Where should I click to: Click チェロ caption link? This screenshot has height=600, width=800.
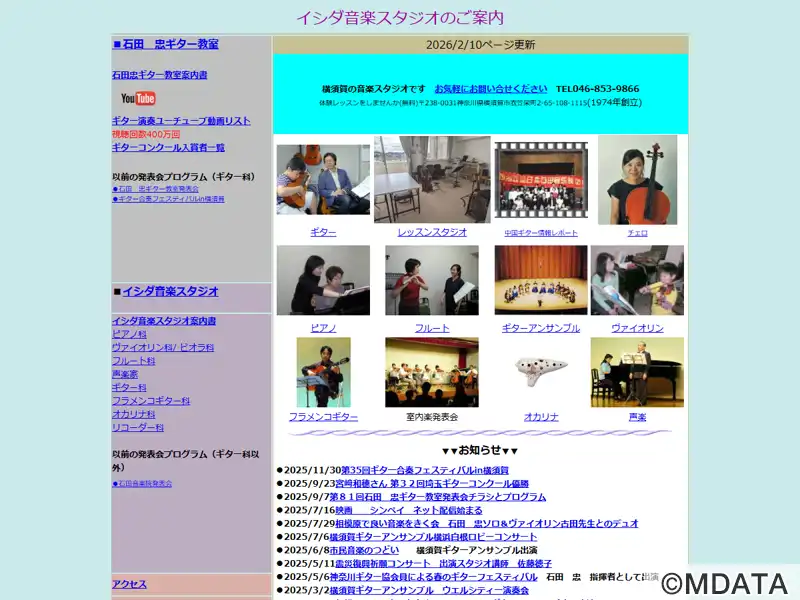(x=637, y=233)
